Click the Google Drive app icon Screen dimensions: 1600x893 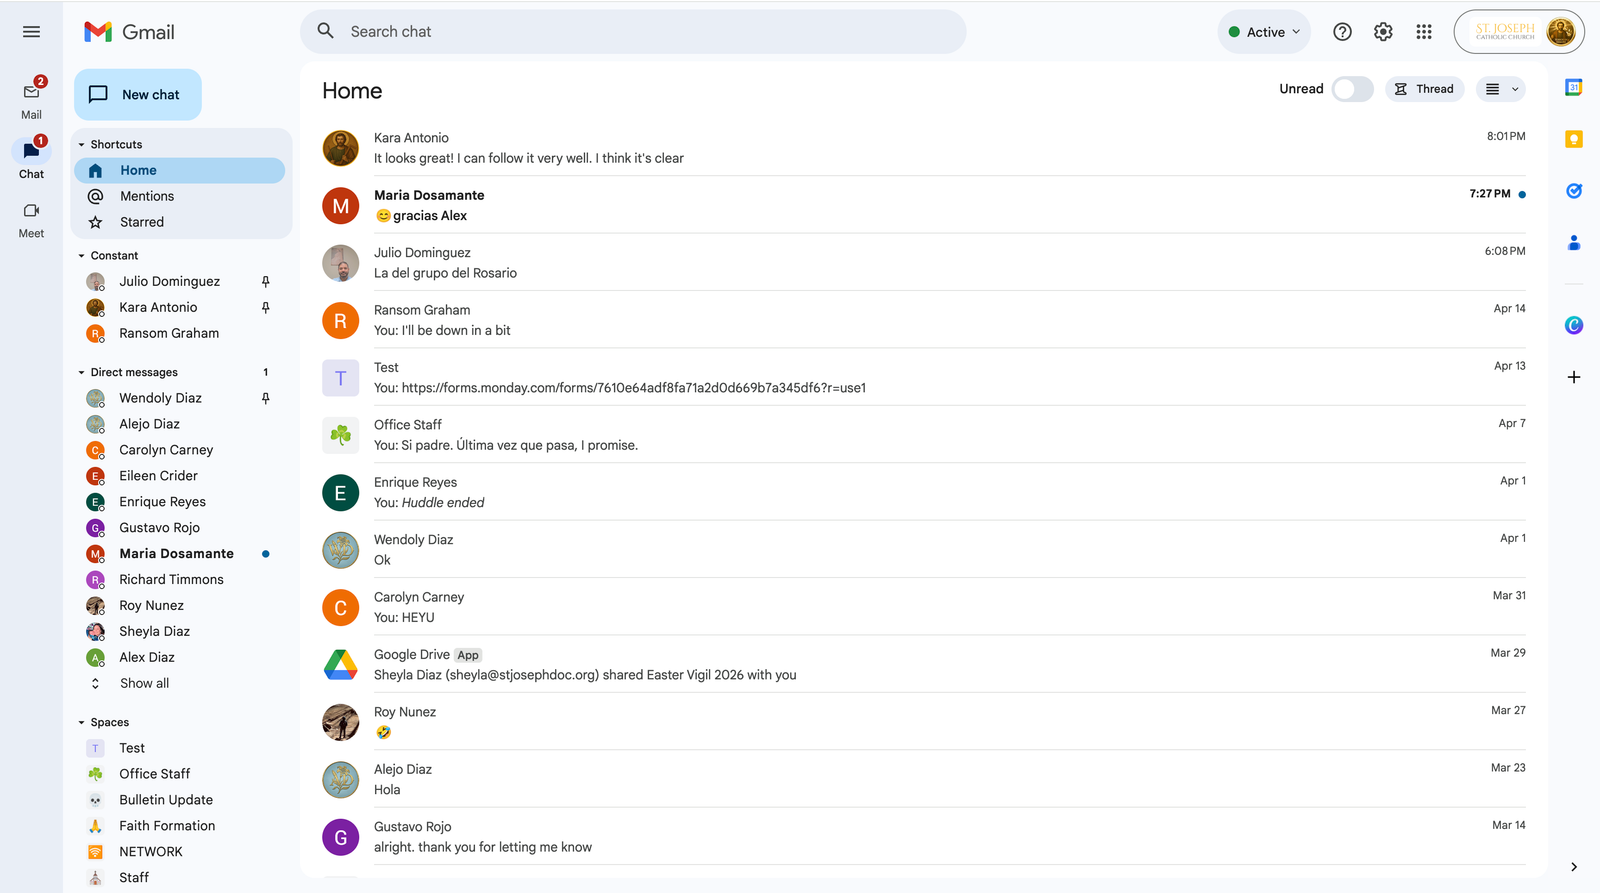(x=340, y=665)
